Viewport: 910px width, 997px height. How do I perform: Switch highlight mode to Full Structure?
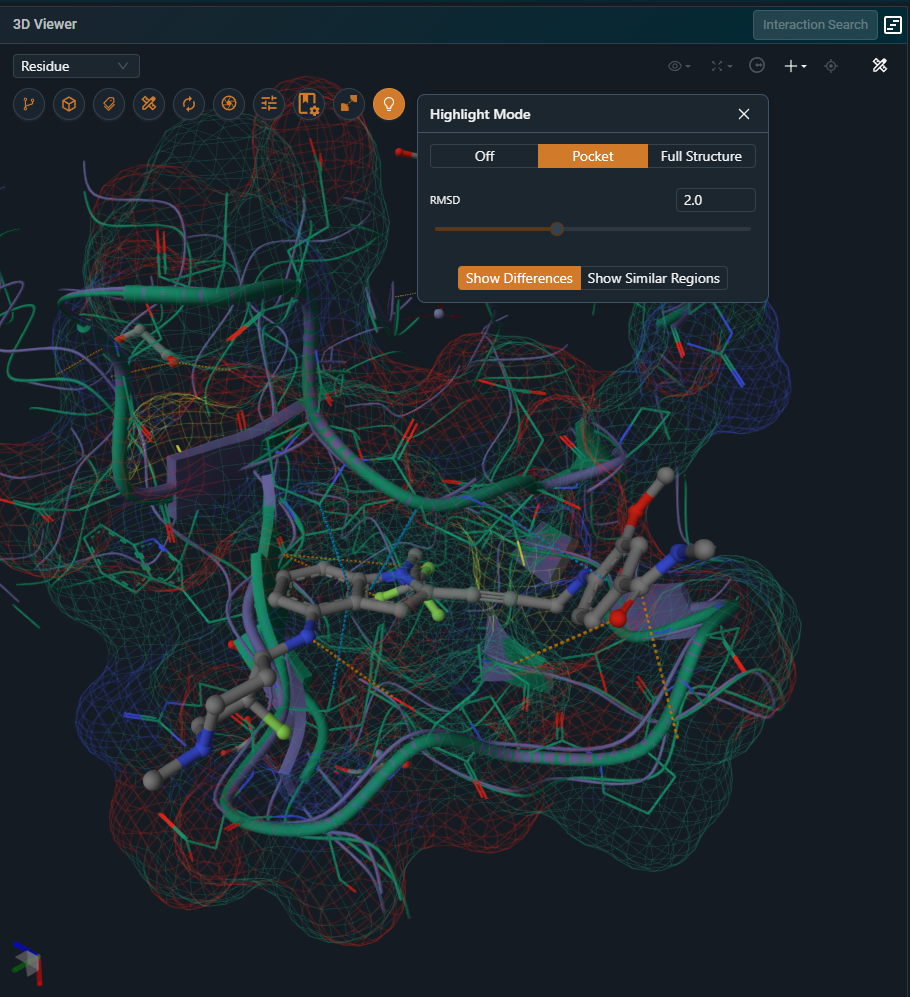coord(701,156)
